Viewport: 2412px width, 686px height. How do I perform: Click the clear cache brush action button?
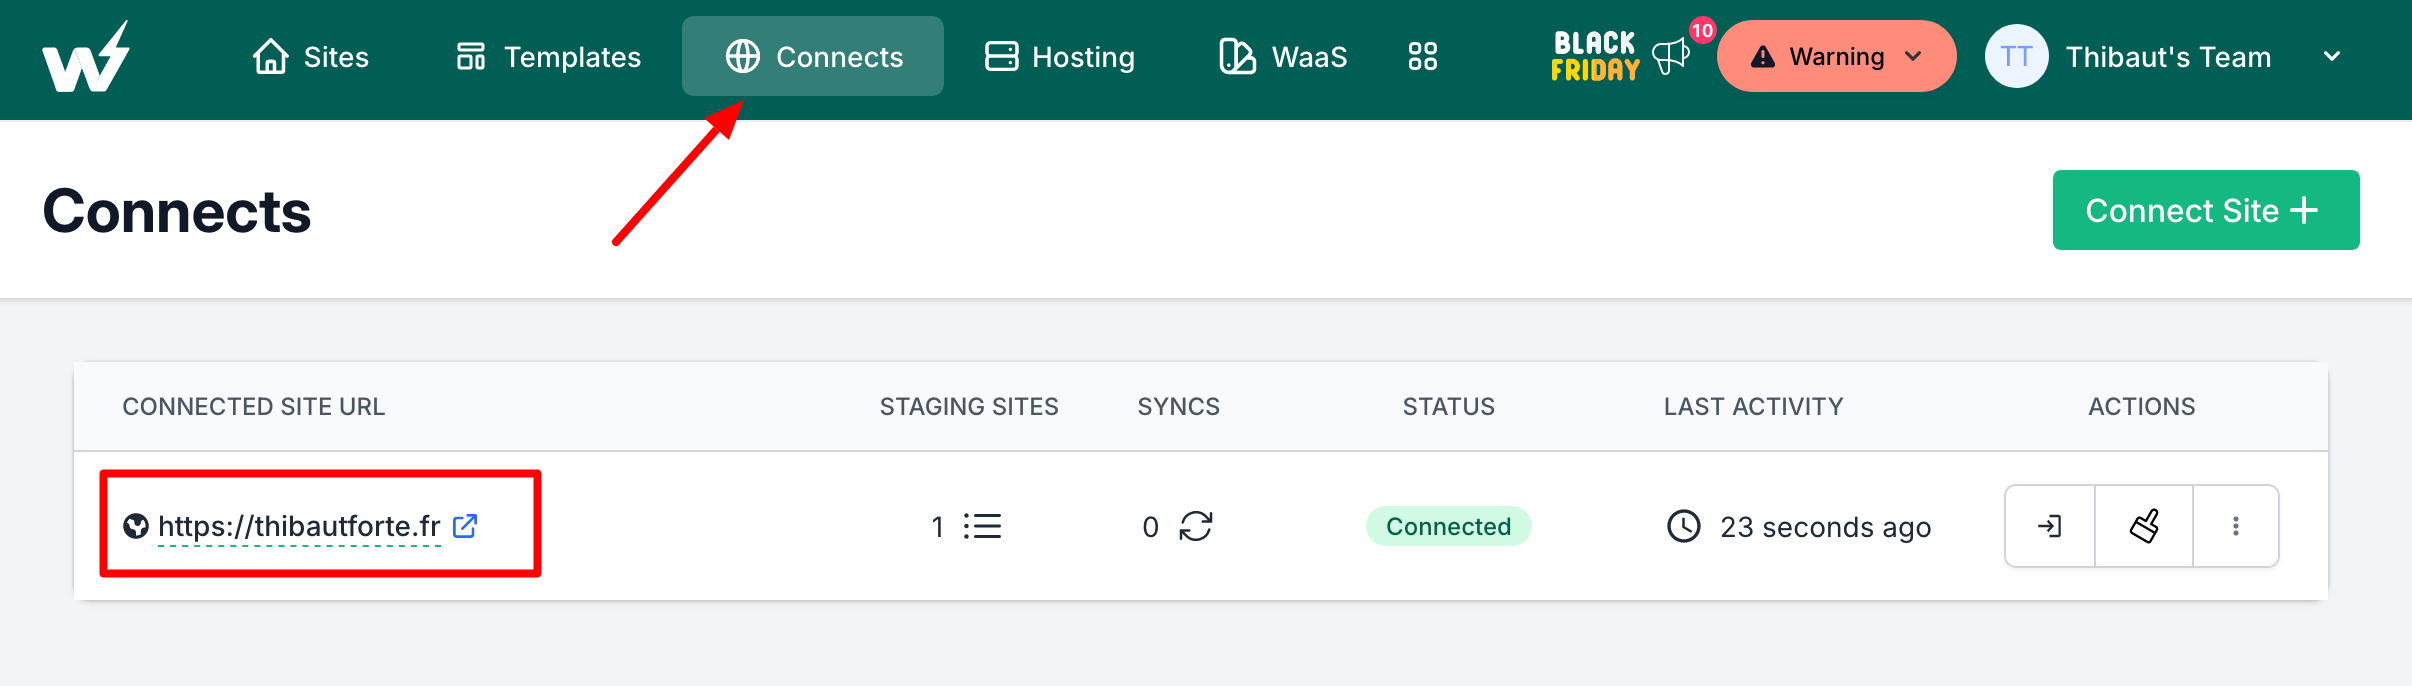(x=2144, y=526)
